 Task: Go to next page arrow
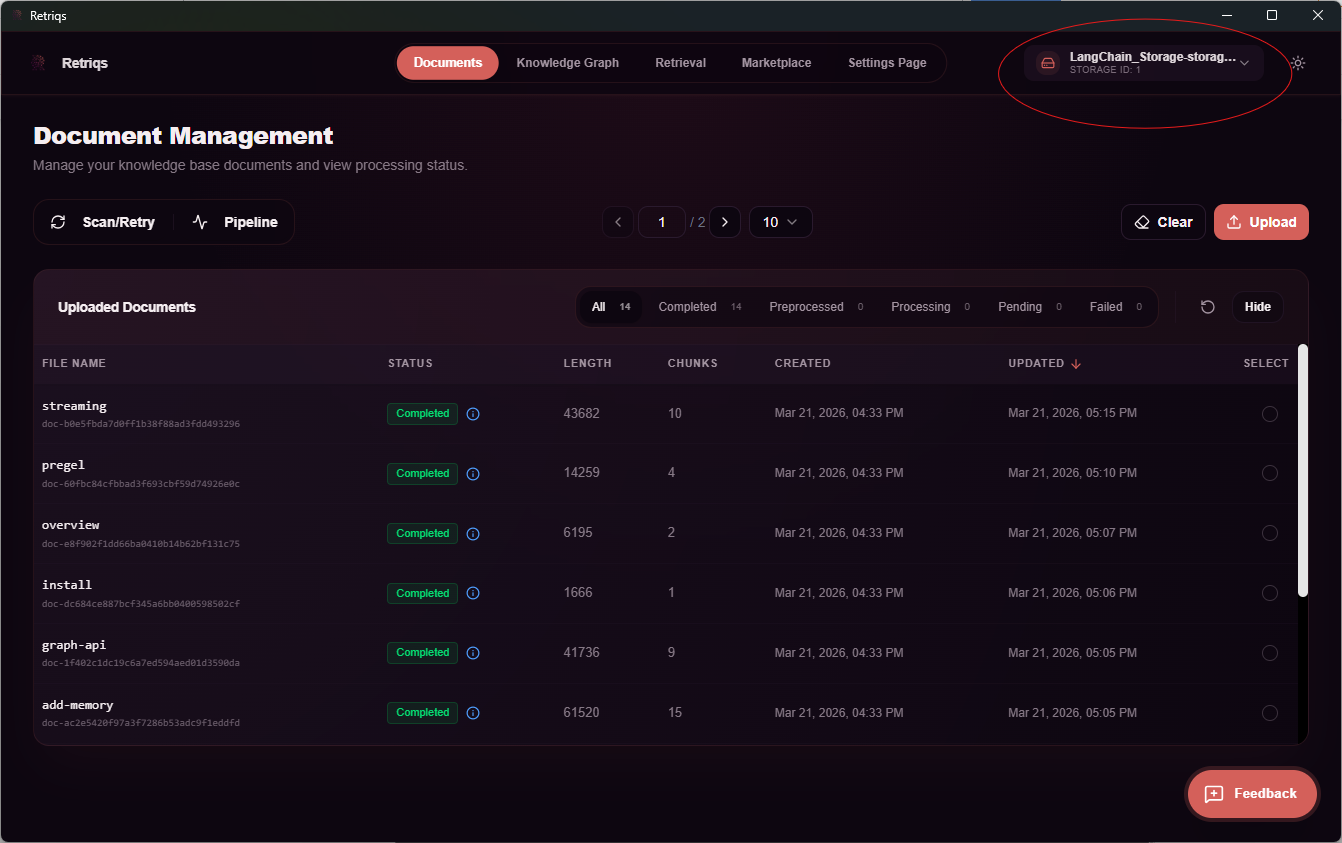[724, 222]
